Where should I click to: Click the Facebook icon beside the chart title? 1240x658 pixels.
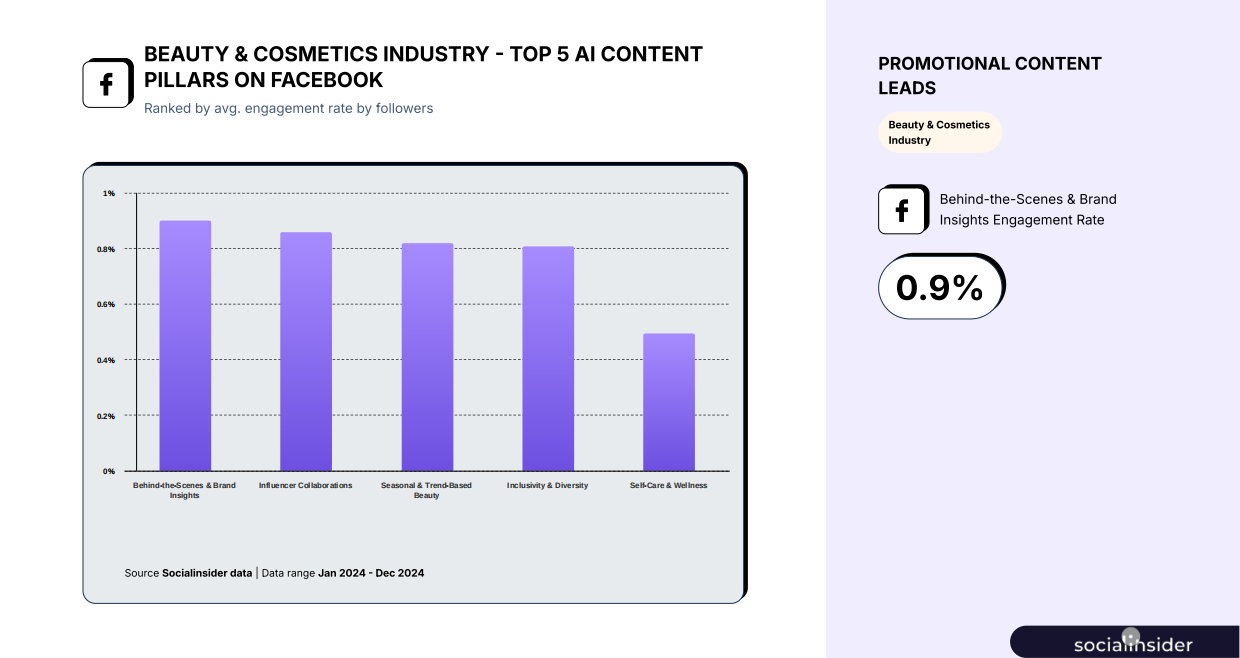point(108,83)
